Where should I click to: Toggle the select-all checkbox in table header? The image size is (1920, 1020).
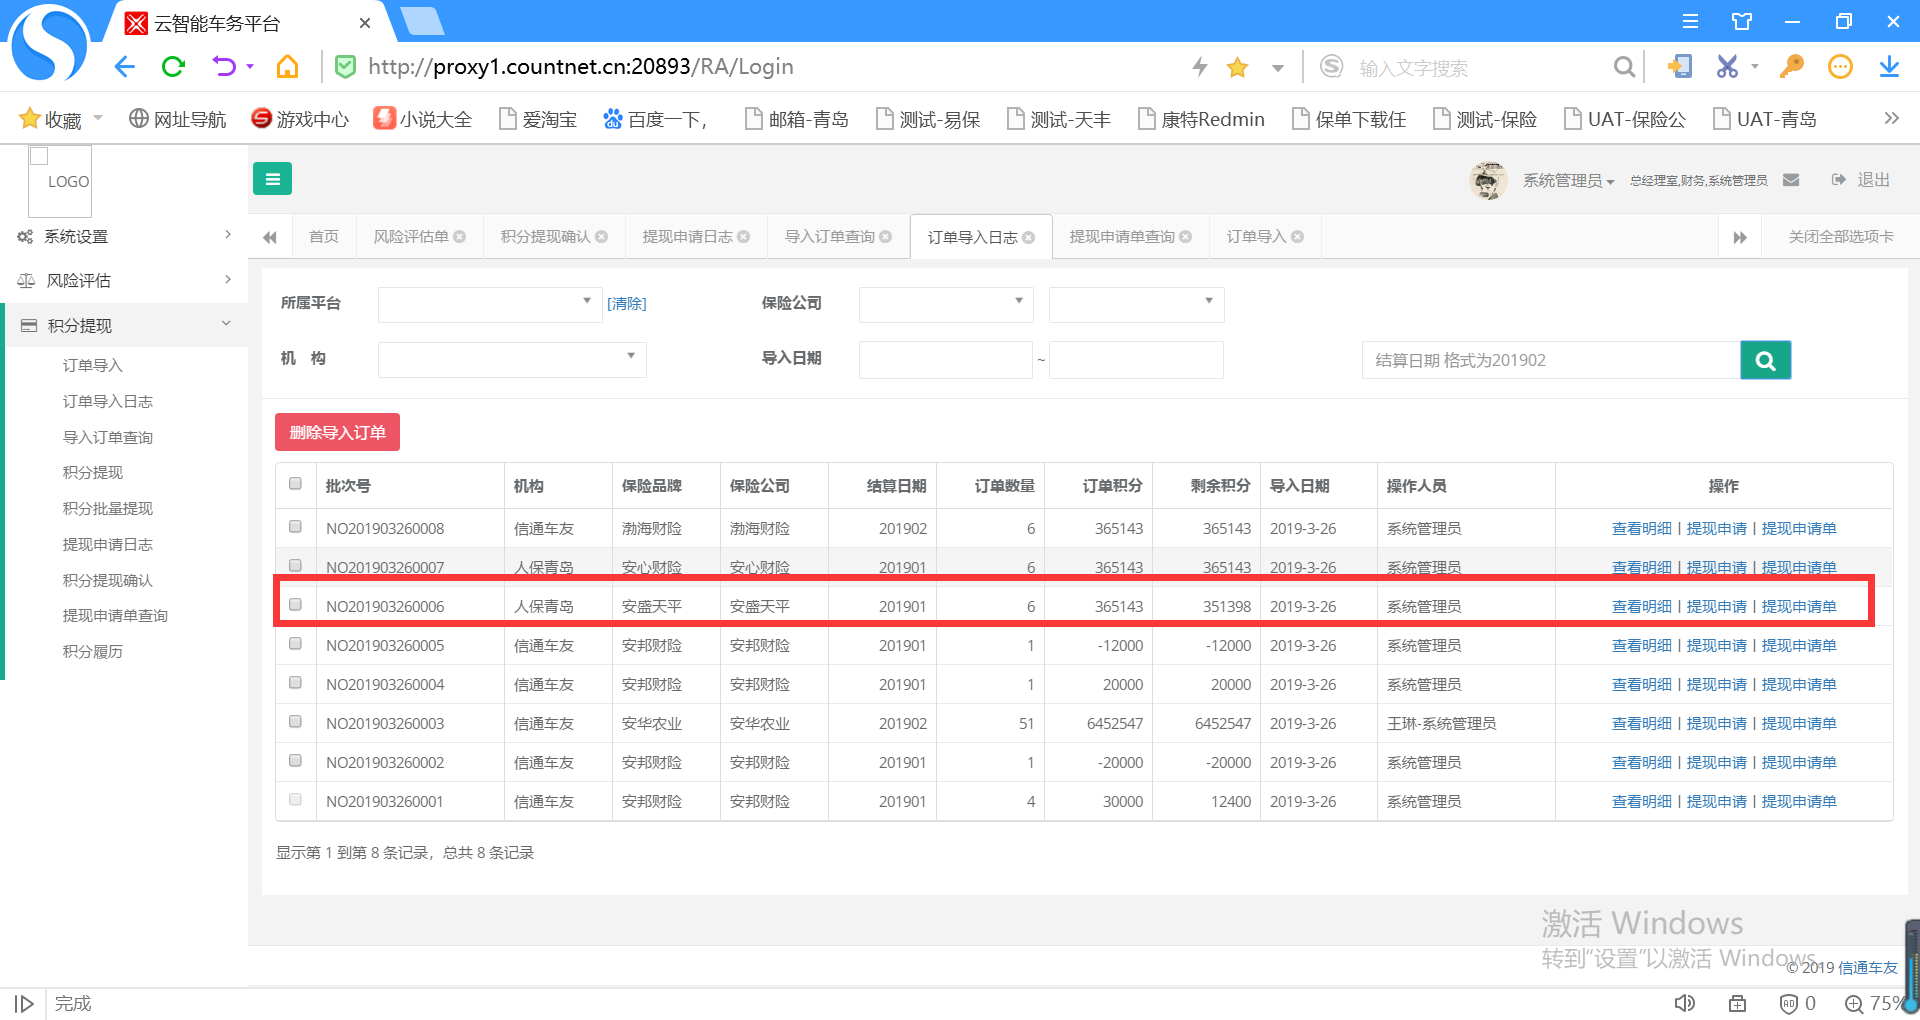coord(295,484)
